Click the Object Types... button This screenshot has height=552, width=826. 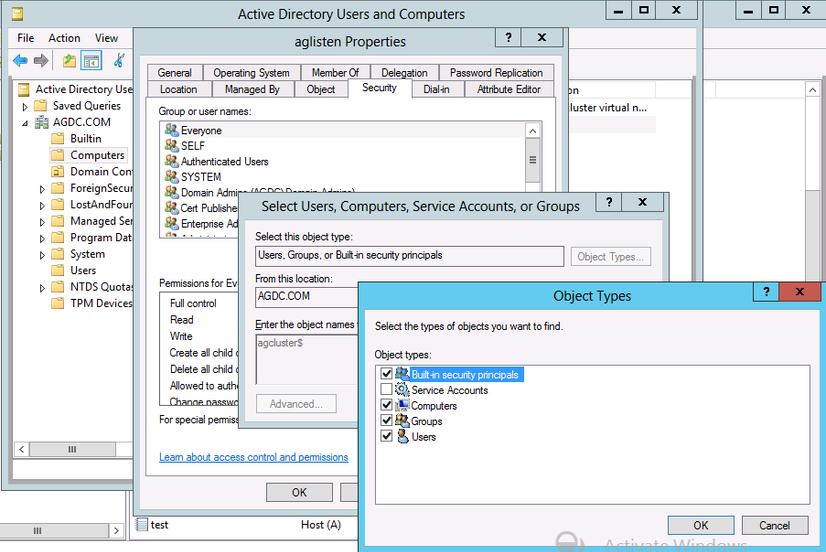tap(611, 257)
